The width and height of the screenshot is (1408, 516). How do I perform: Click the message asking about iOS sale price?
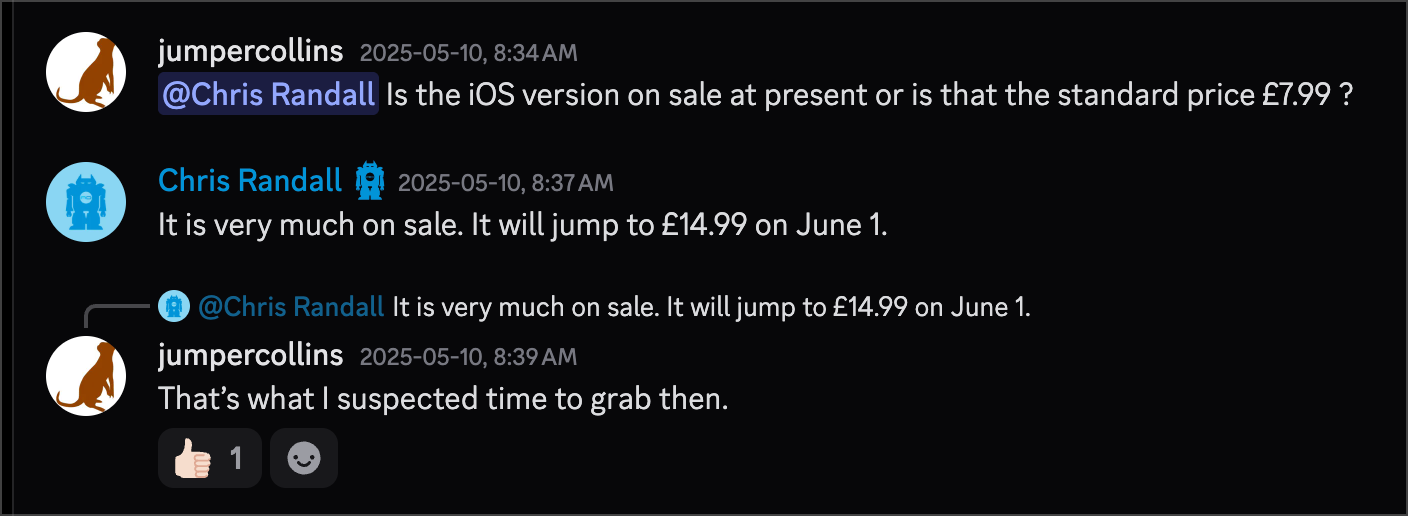[870, 95]
